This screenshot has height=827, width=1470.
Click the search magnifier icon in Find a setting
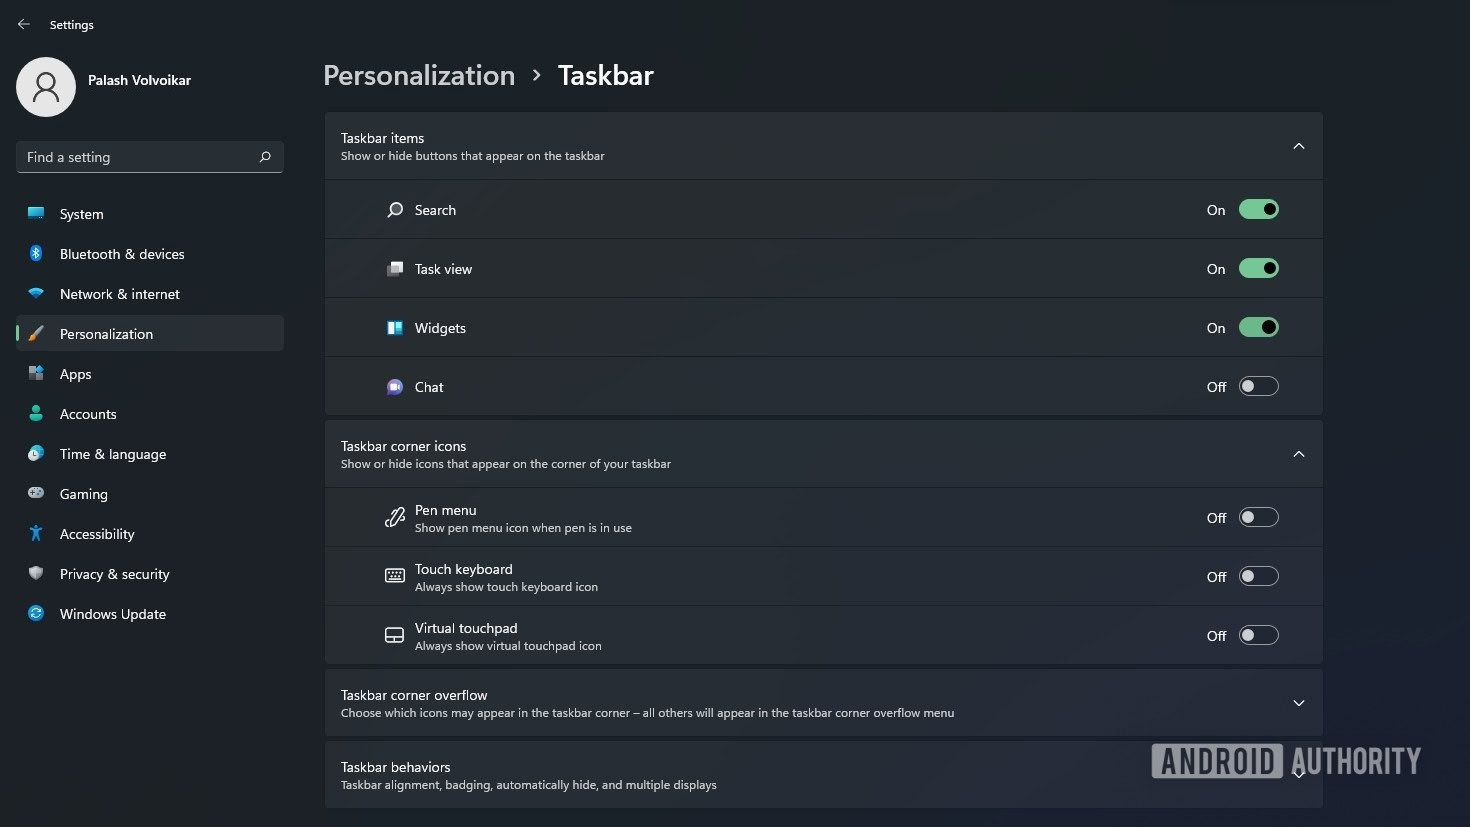coord(265,157)
